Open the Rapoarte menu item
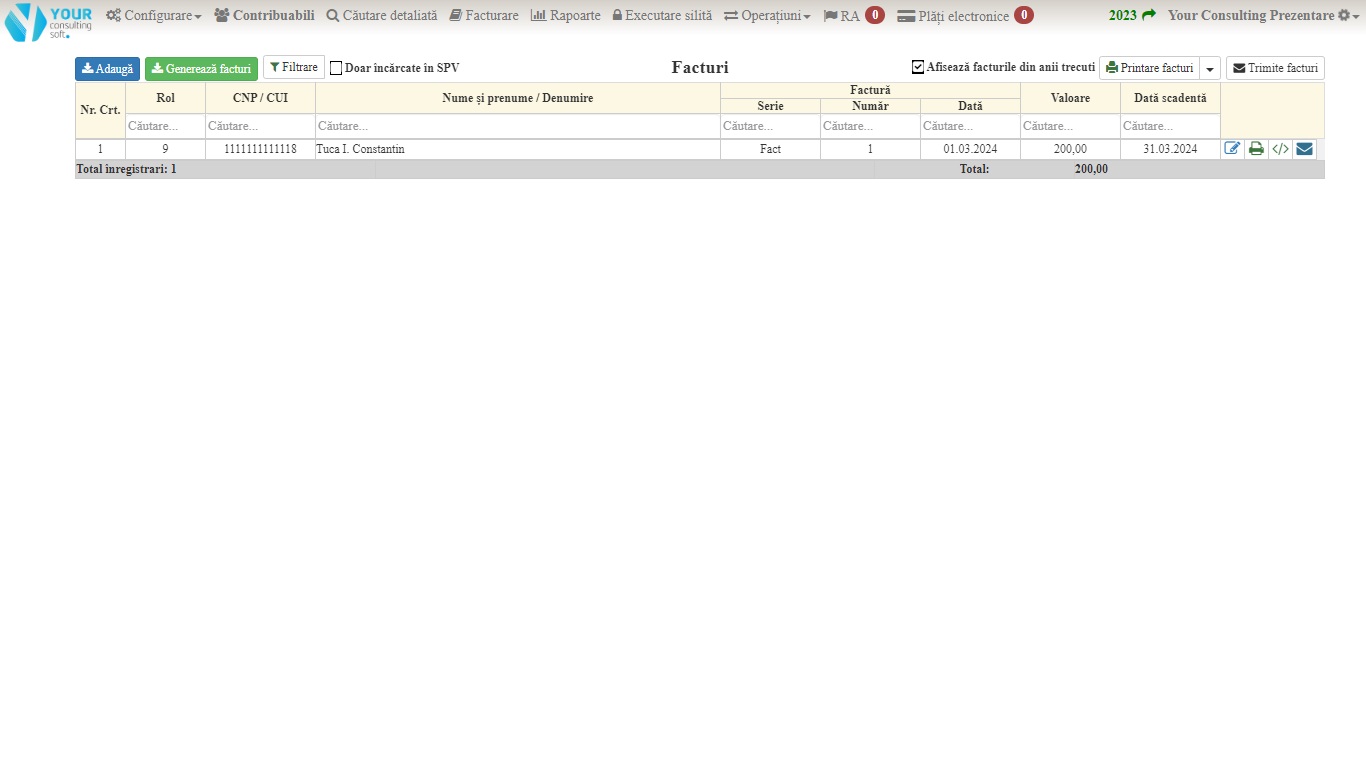Viewport: 1366px width, 768px height. (x=566, y=16)
